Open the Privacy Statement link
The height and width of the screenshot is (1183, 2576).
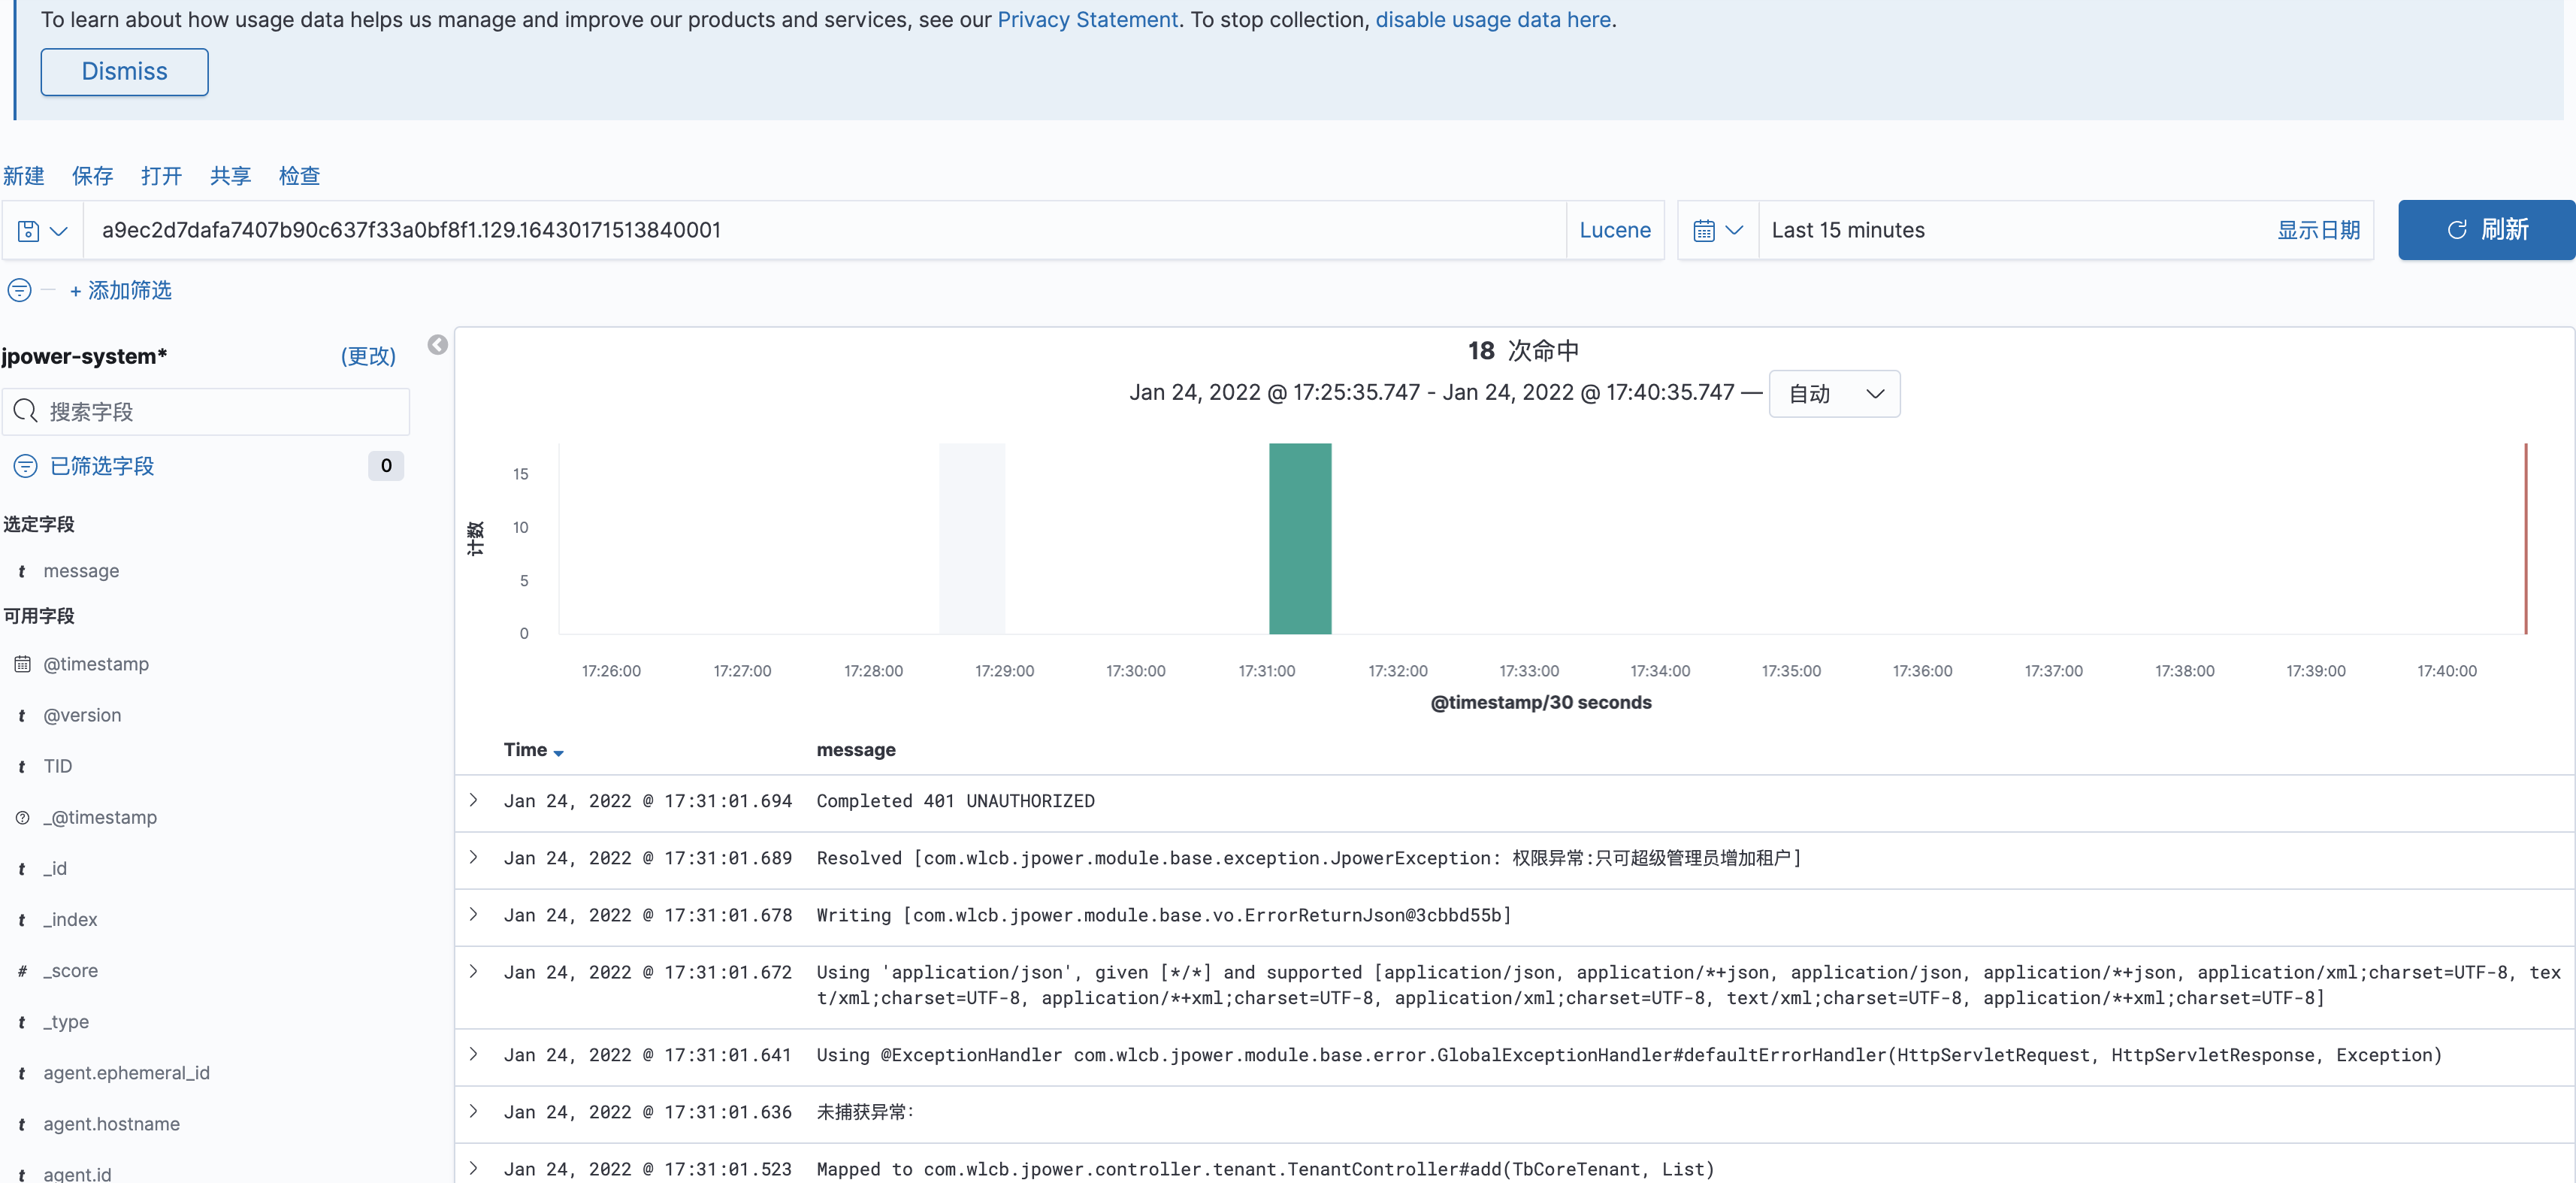[1087, 19]
